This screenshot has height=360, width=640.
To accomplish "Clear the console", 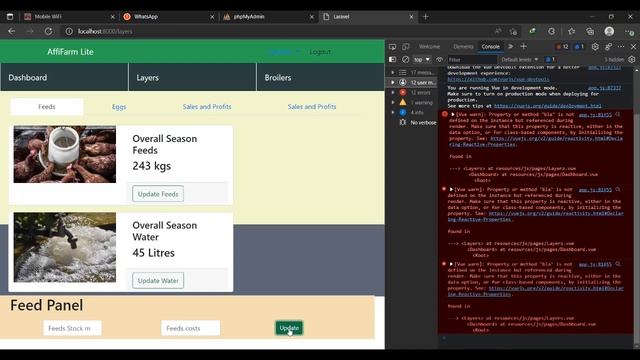I will coord(405,60).
